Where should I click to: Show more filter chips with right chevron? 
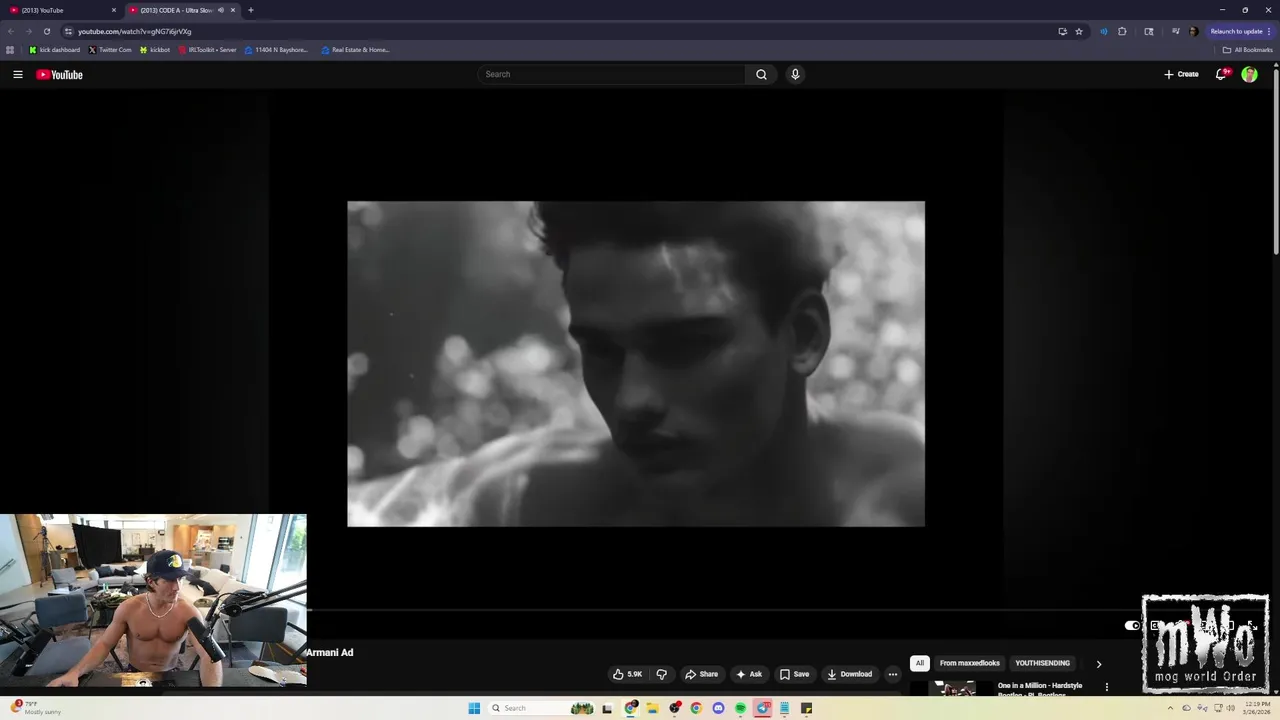click(1098, 663)
